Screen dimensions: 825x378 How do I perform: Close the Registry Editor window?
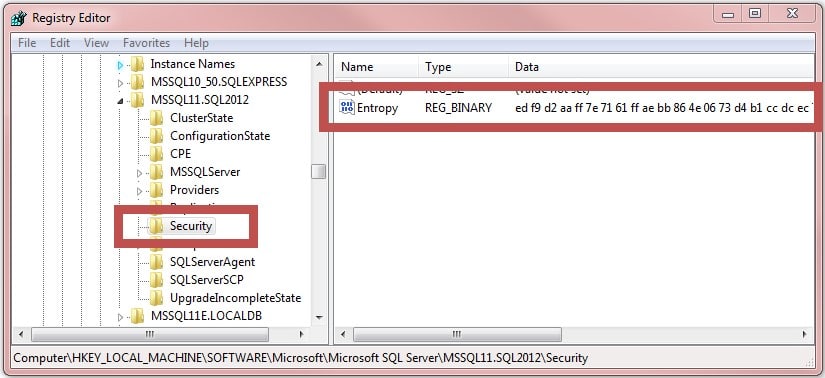(x=792, y=14)
